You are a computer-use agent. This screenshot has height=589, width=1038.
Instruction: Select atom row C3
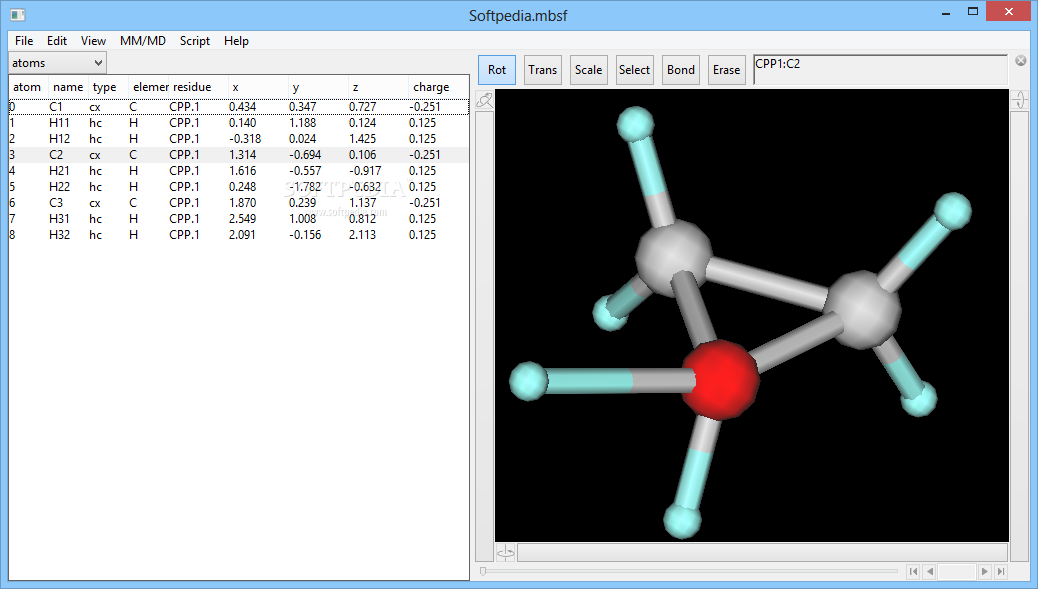[x=239, y=203]
